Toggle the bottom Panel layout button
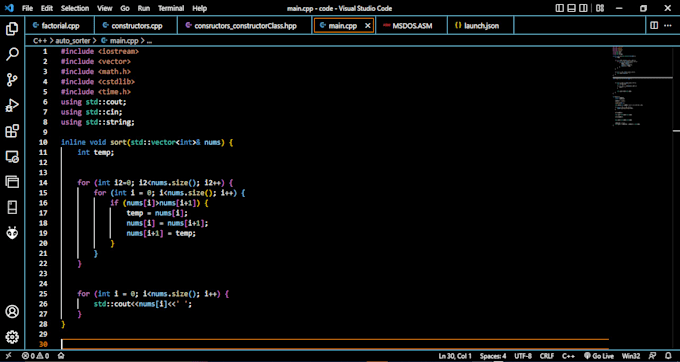 pyautogui.click(x=572, y=8)
